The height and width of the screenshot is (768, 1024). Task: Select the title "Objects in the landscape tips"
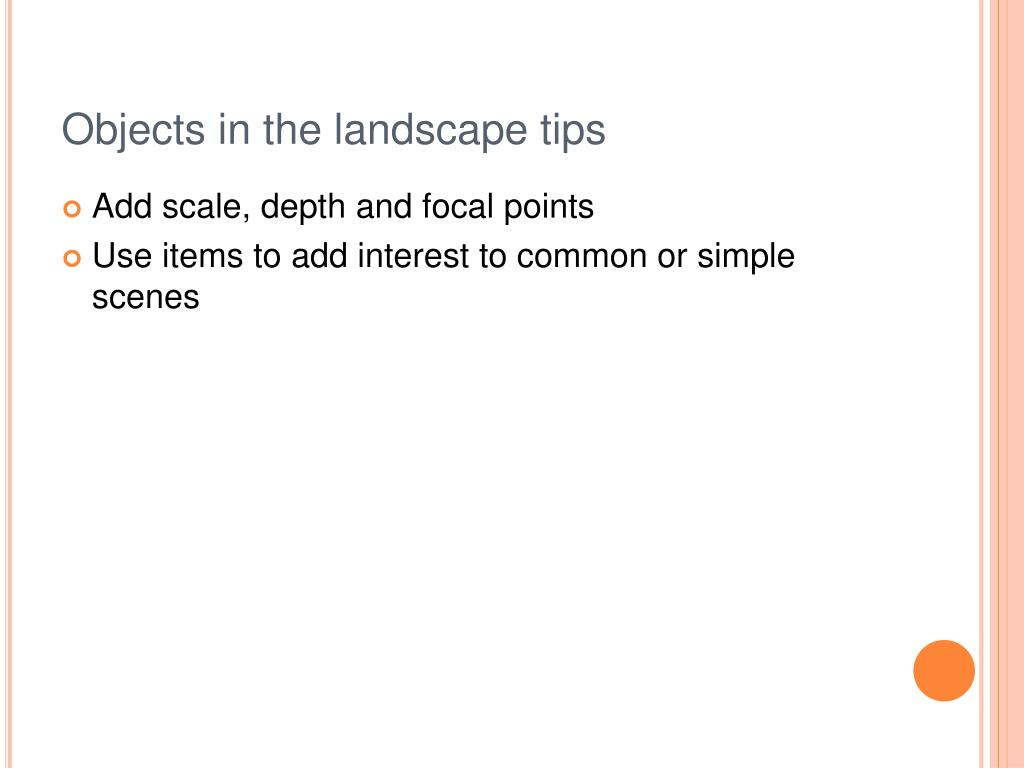(334, 131)
